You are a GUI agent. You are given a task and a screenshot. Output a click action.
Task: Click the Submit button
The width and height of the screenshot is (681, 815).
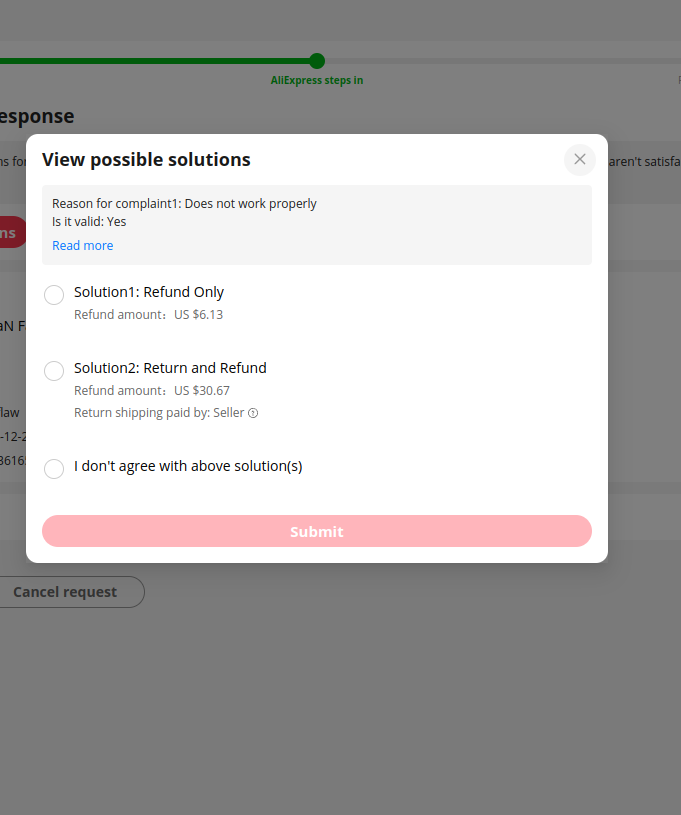click(317, 531)
